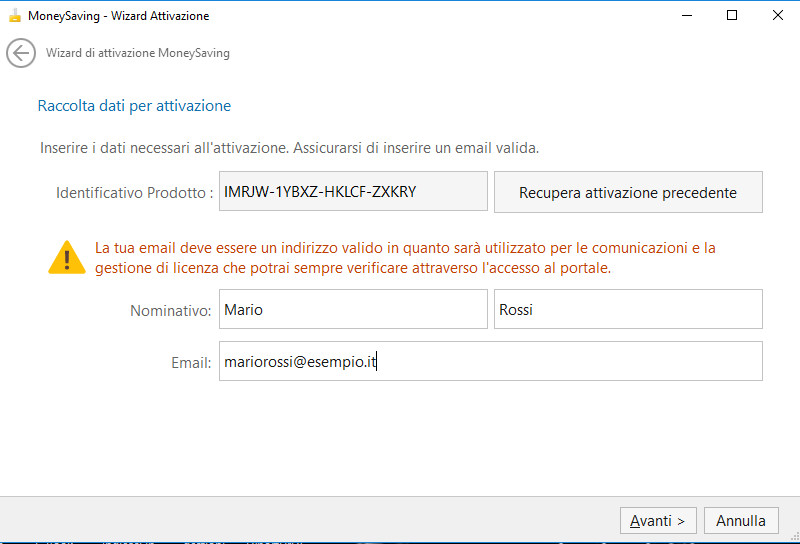Screen dimensions: 800x544
Task: Proceed with the Avanti > button
Action: [658, 521]
